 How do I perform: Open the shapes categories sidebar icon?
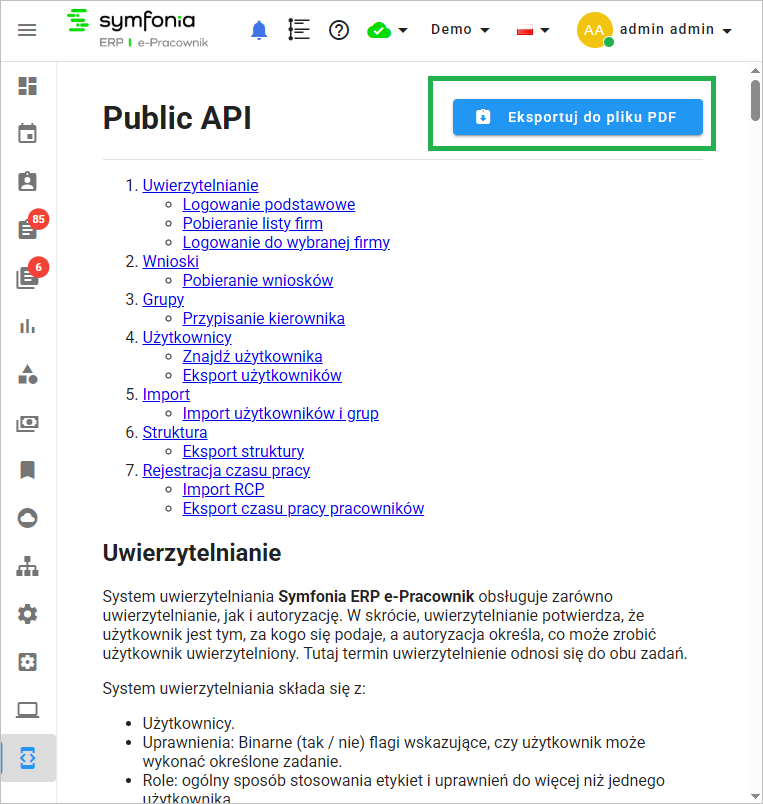click(x=28, y=374)
